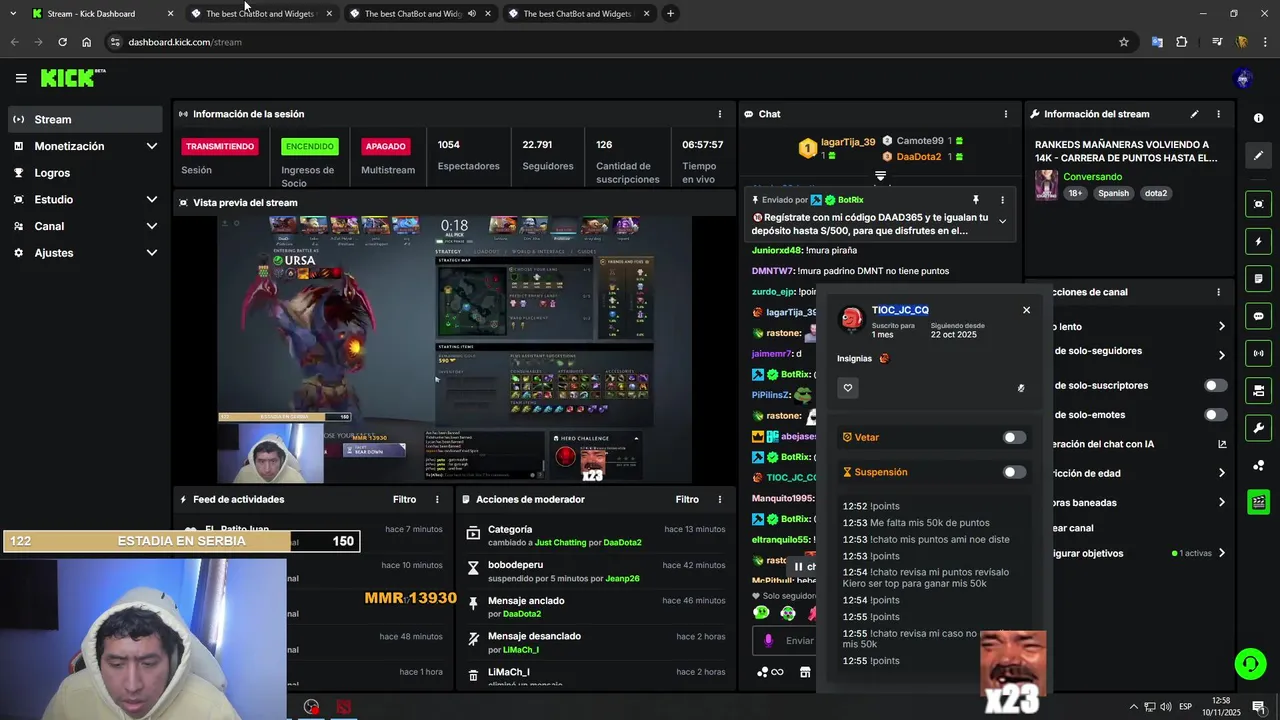Image resolution: width=1280 pixels, height=720 pixels.
Task: Open the hamburger menu next to Kick logo
Action: pyautogui.click(x=21, y=78)
